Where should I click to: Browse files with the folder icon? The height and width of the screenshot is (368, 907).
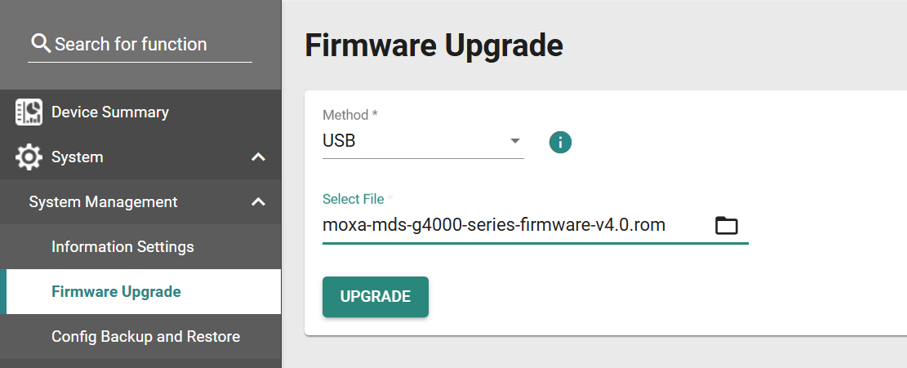tap(727, 225)
